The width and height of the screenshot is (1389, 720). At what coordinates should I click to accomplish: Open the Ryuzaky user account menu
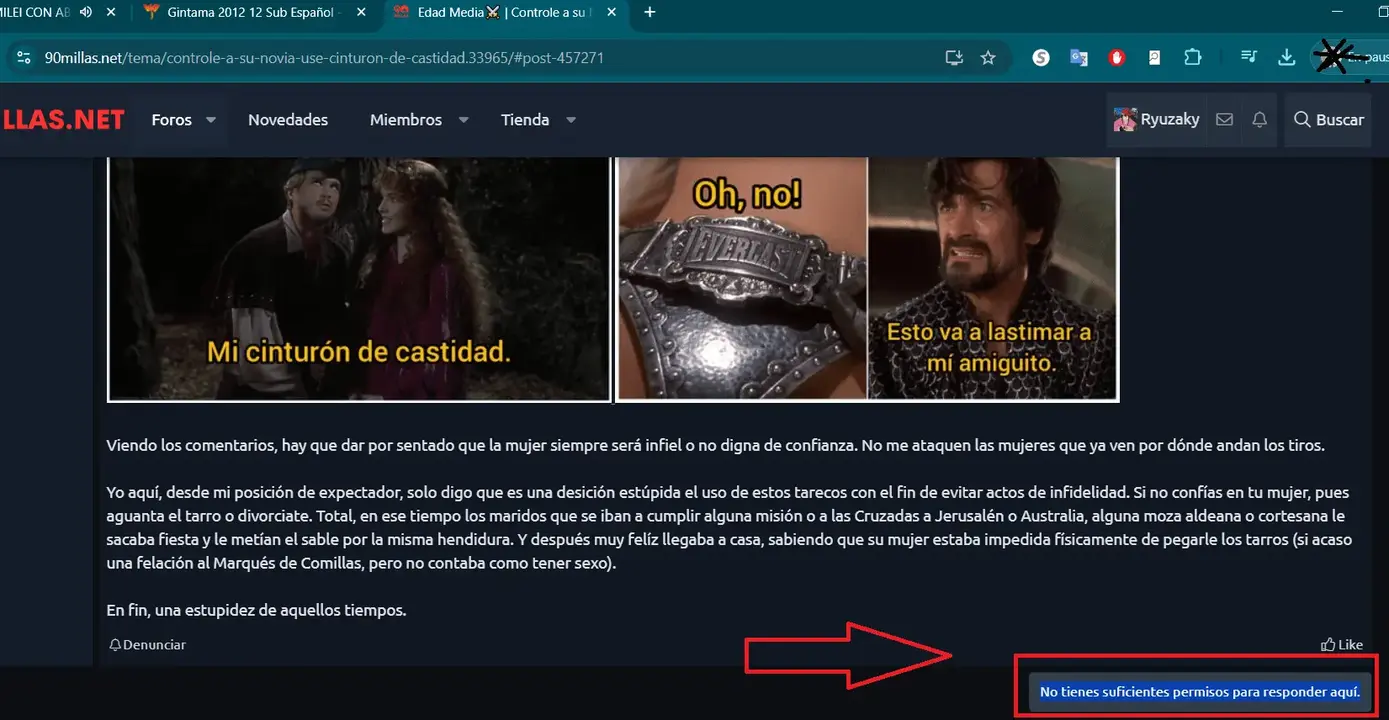tap(1156, 120)
